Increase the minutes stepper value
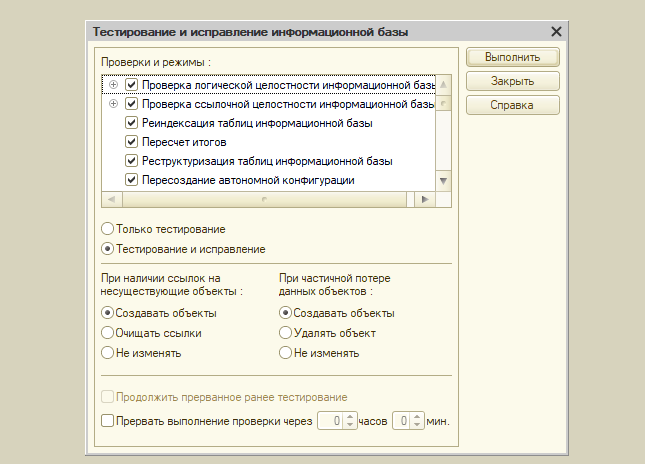The height and width of the screenshot is (464, 645). (x=418, y=417)
